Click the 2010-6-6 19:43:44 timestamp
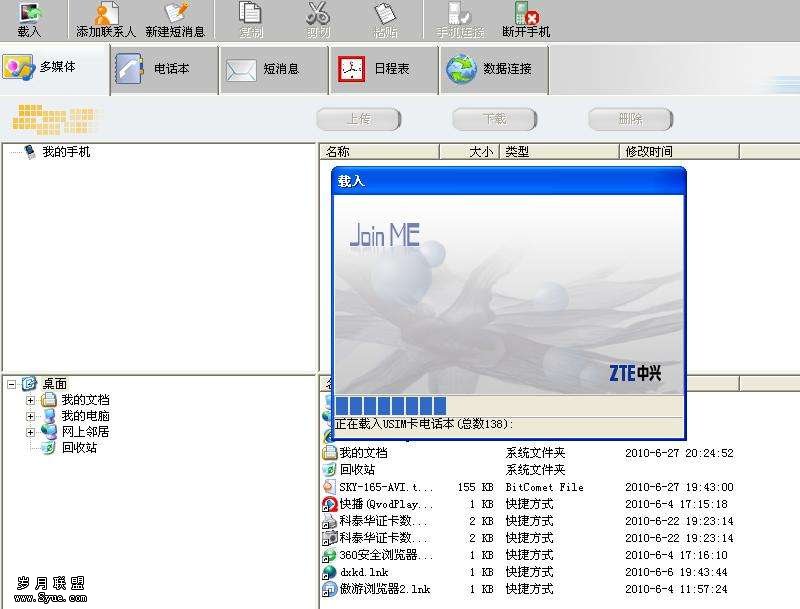This screenshot has height=609, width=800. click(676, 572)
